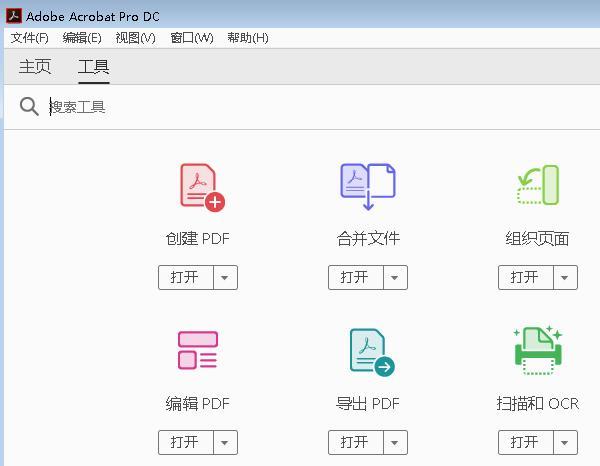Click 打开 button under 编辑 PDF

coord(186,443)
